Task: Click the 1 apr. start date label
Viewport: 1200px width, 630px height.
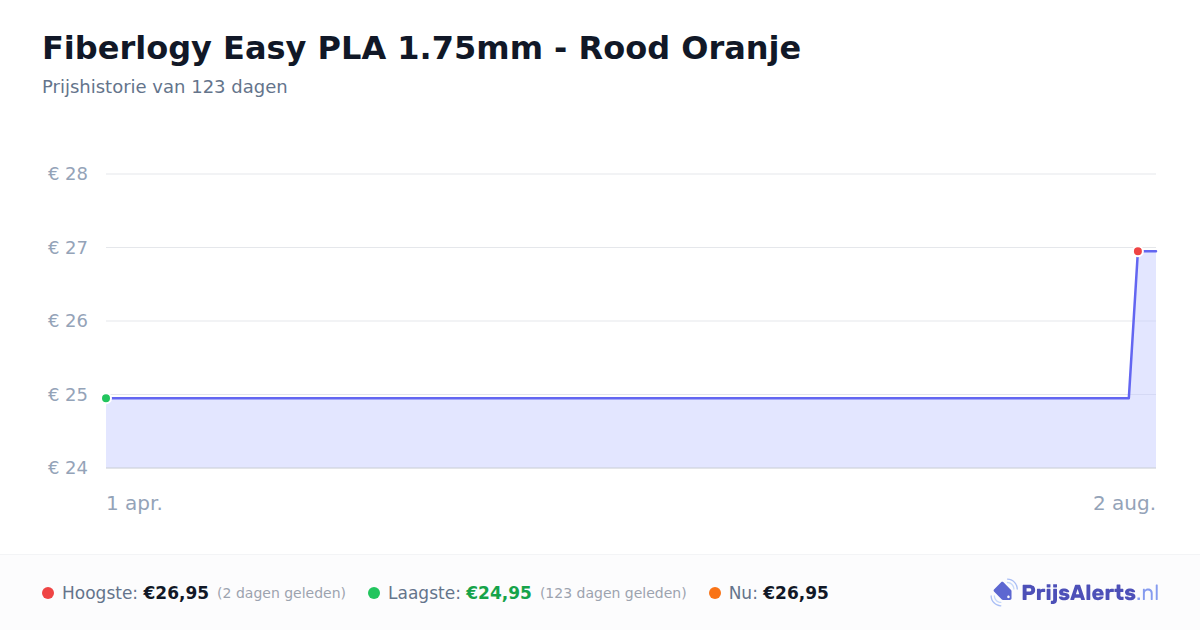Action: [x=135, y=504]
